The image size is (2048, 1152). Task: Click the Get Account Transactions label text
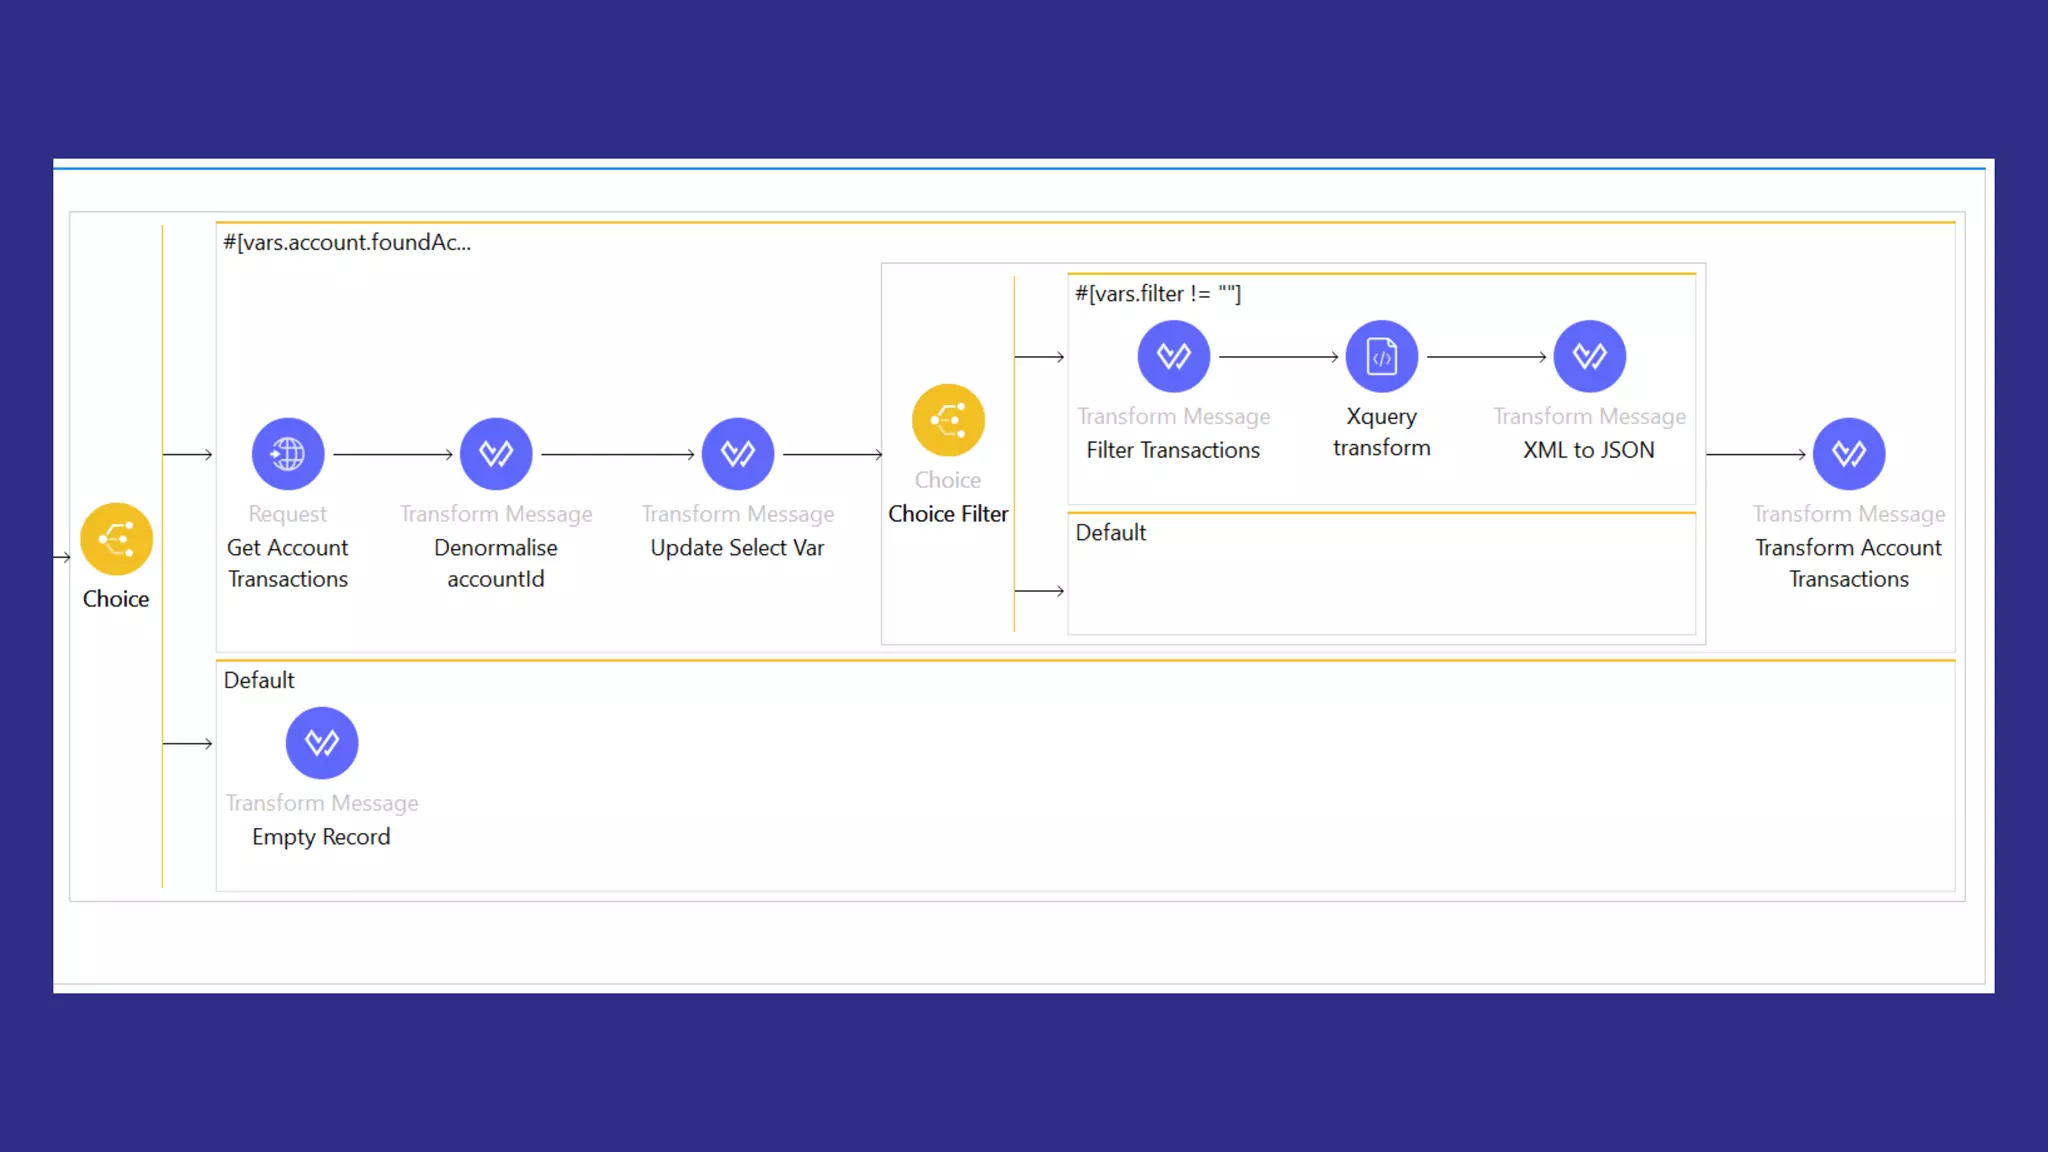click(x=288, y=563)
